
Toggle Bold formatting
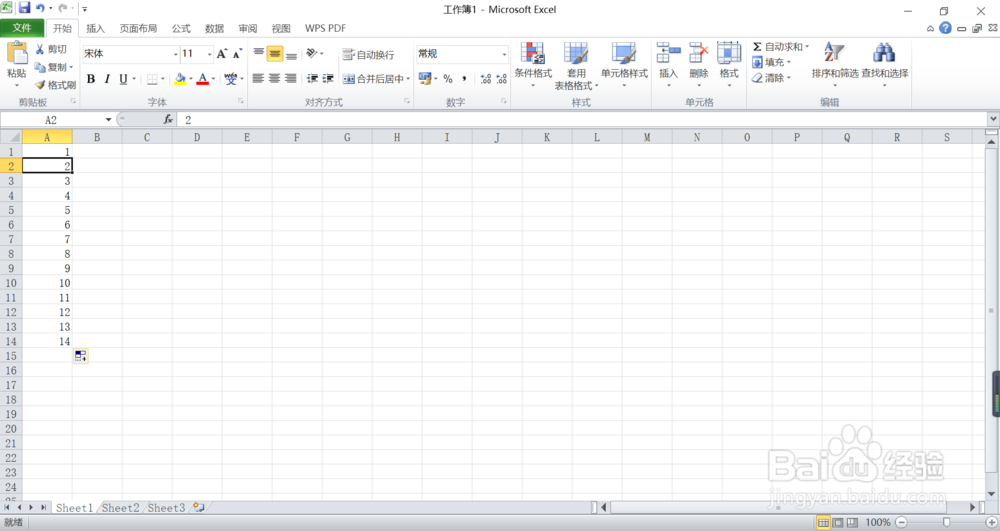point(91,79)
